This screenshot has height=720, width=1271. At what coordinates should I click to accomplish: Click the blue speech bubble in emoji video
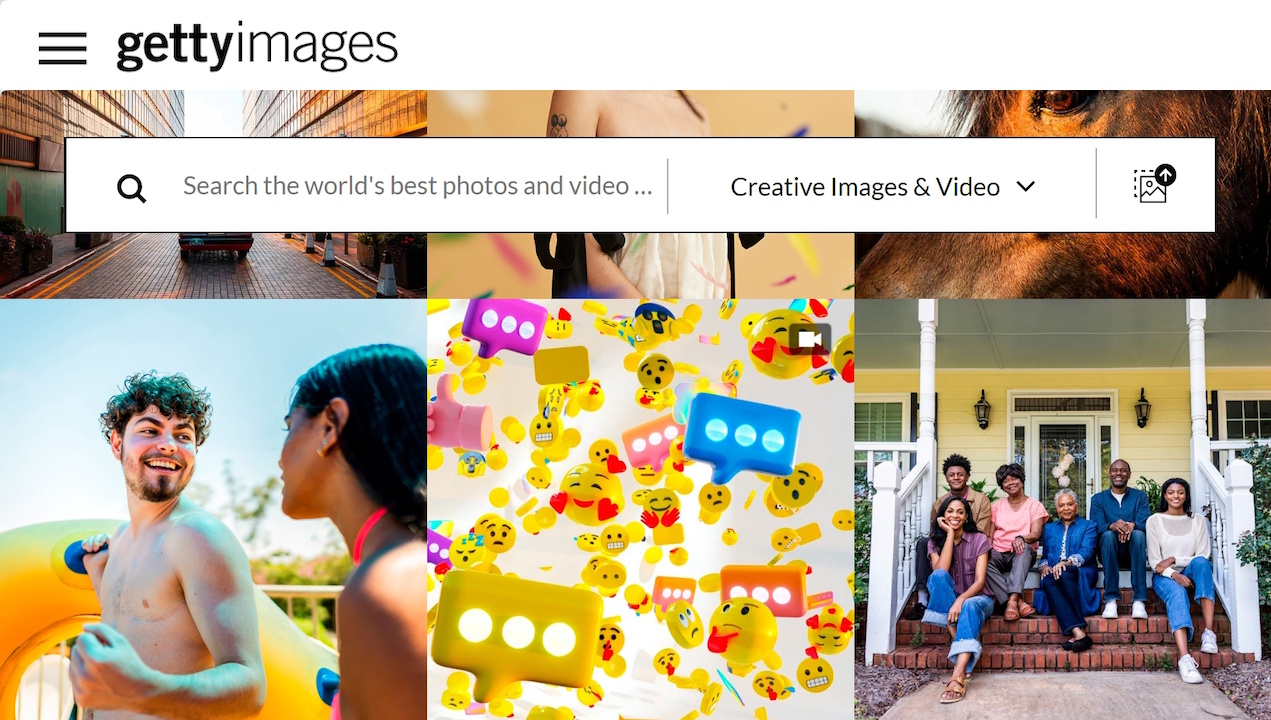pyautogui.click(x=743, y=438)
